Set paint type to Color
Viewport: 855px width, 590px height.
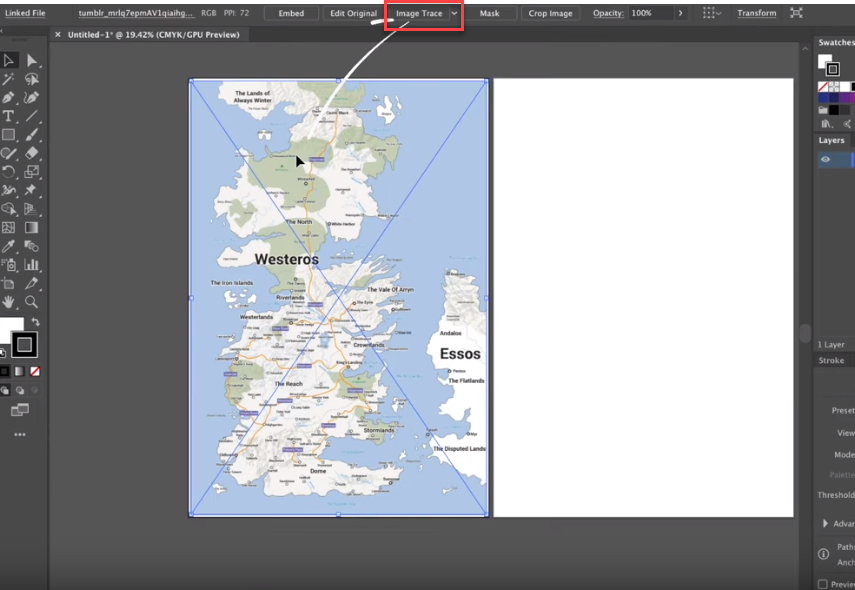pyautogui.click(x=4, y=371)
